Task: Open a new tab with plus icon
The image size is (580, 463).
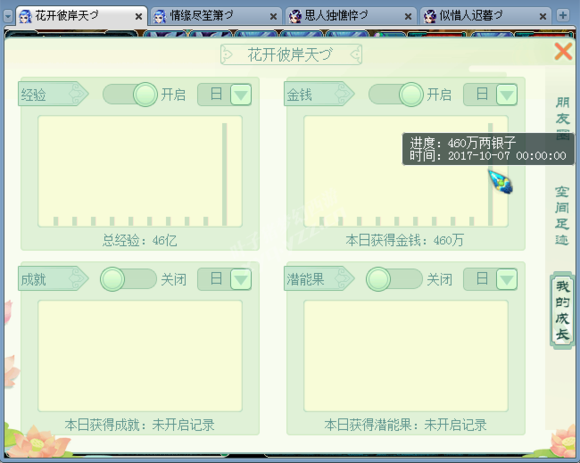Action: [x=563, y=16]
